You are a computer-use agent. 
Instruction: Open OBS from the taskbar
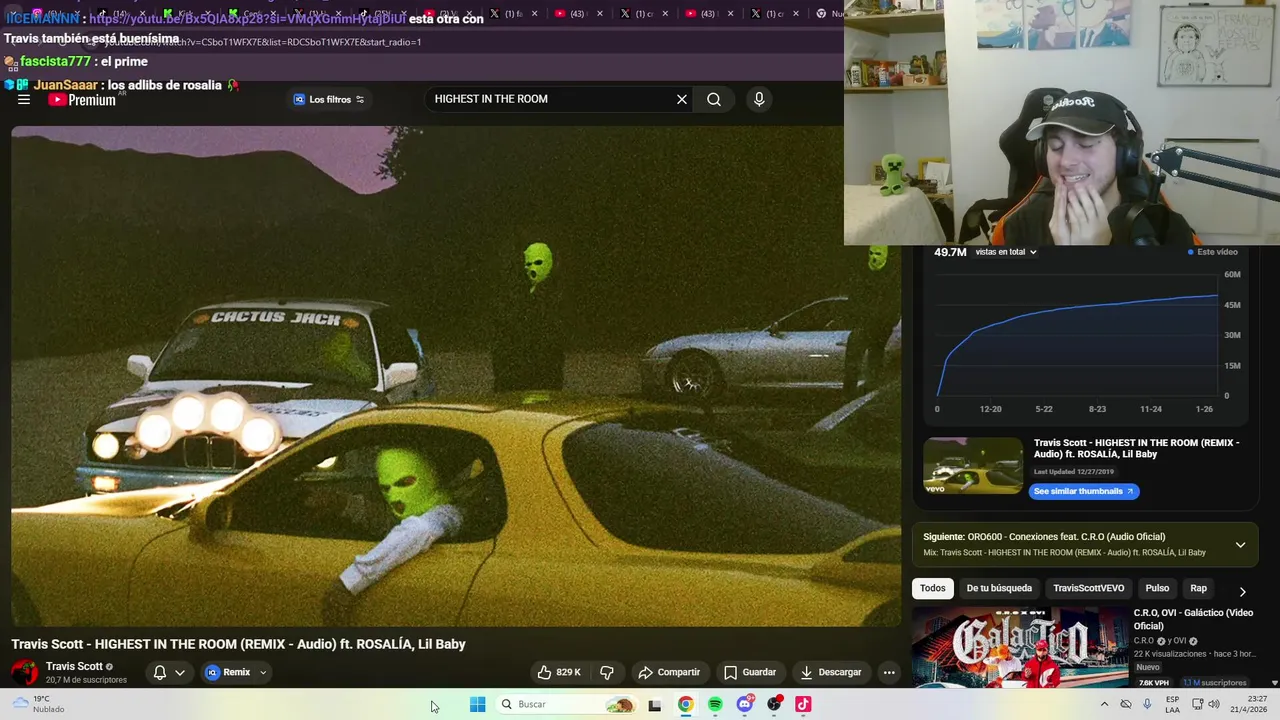[774, 705]
